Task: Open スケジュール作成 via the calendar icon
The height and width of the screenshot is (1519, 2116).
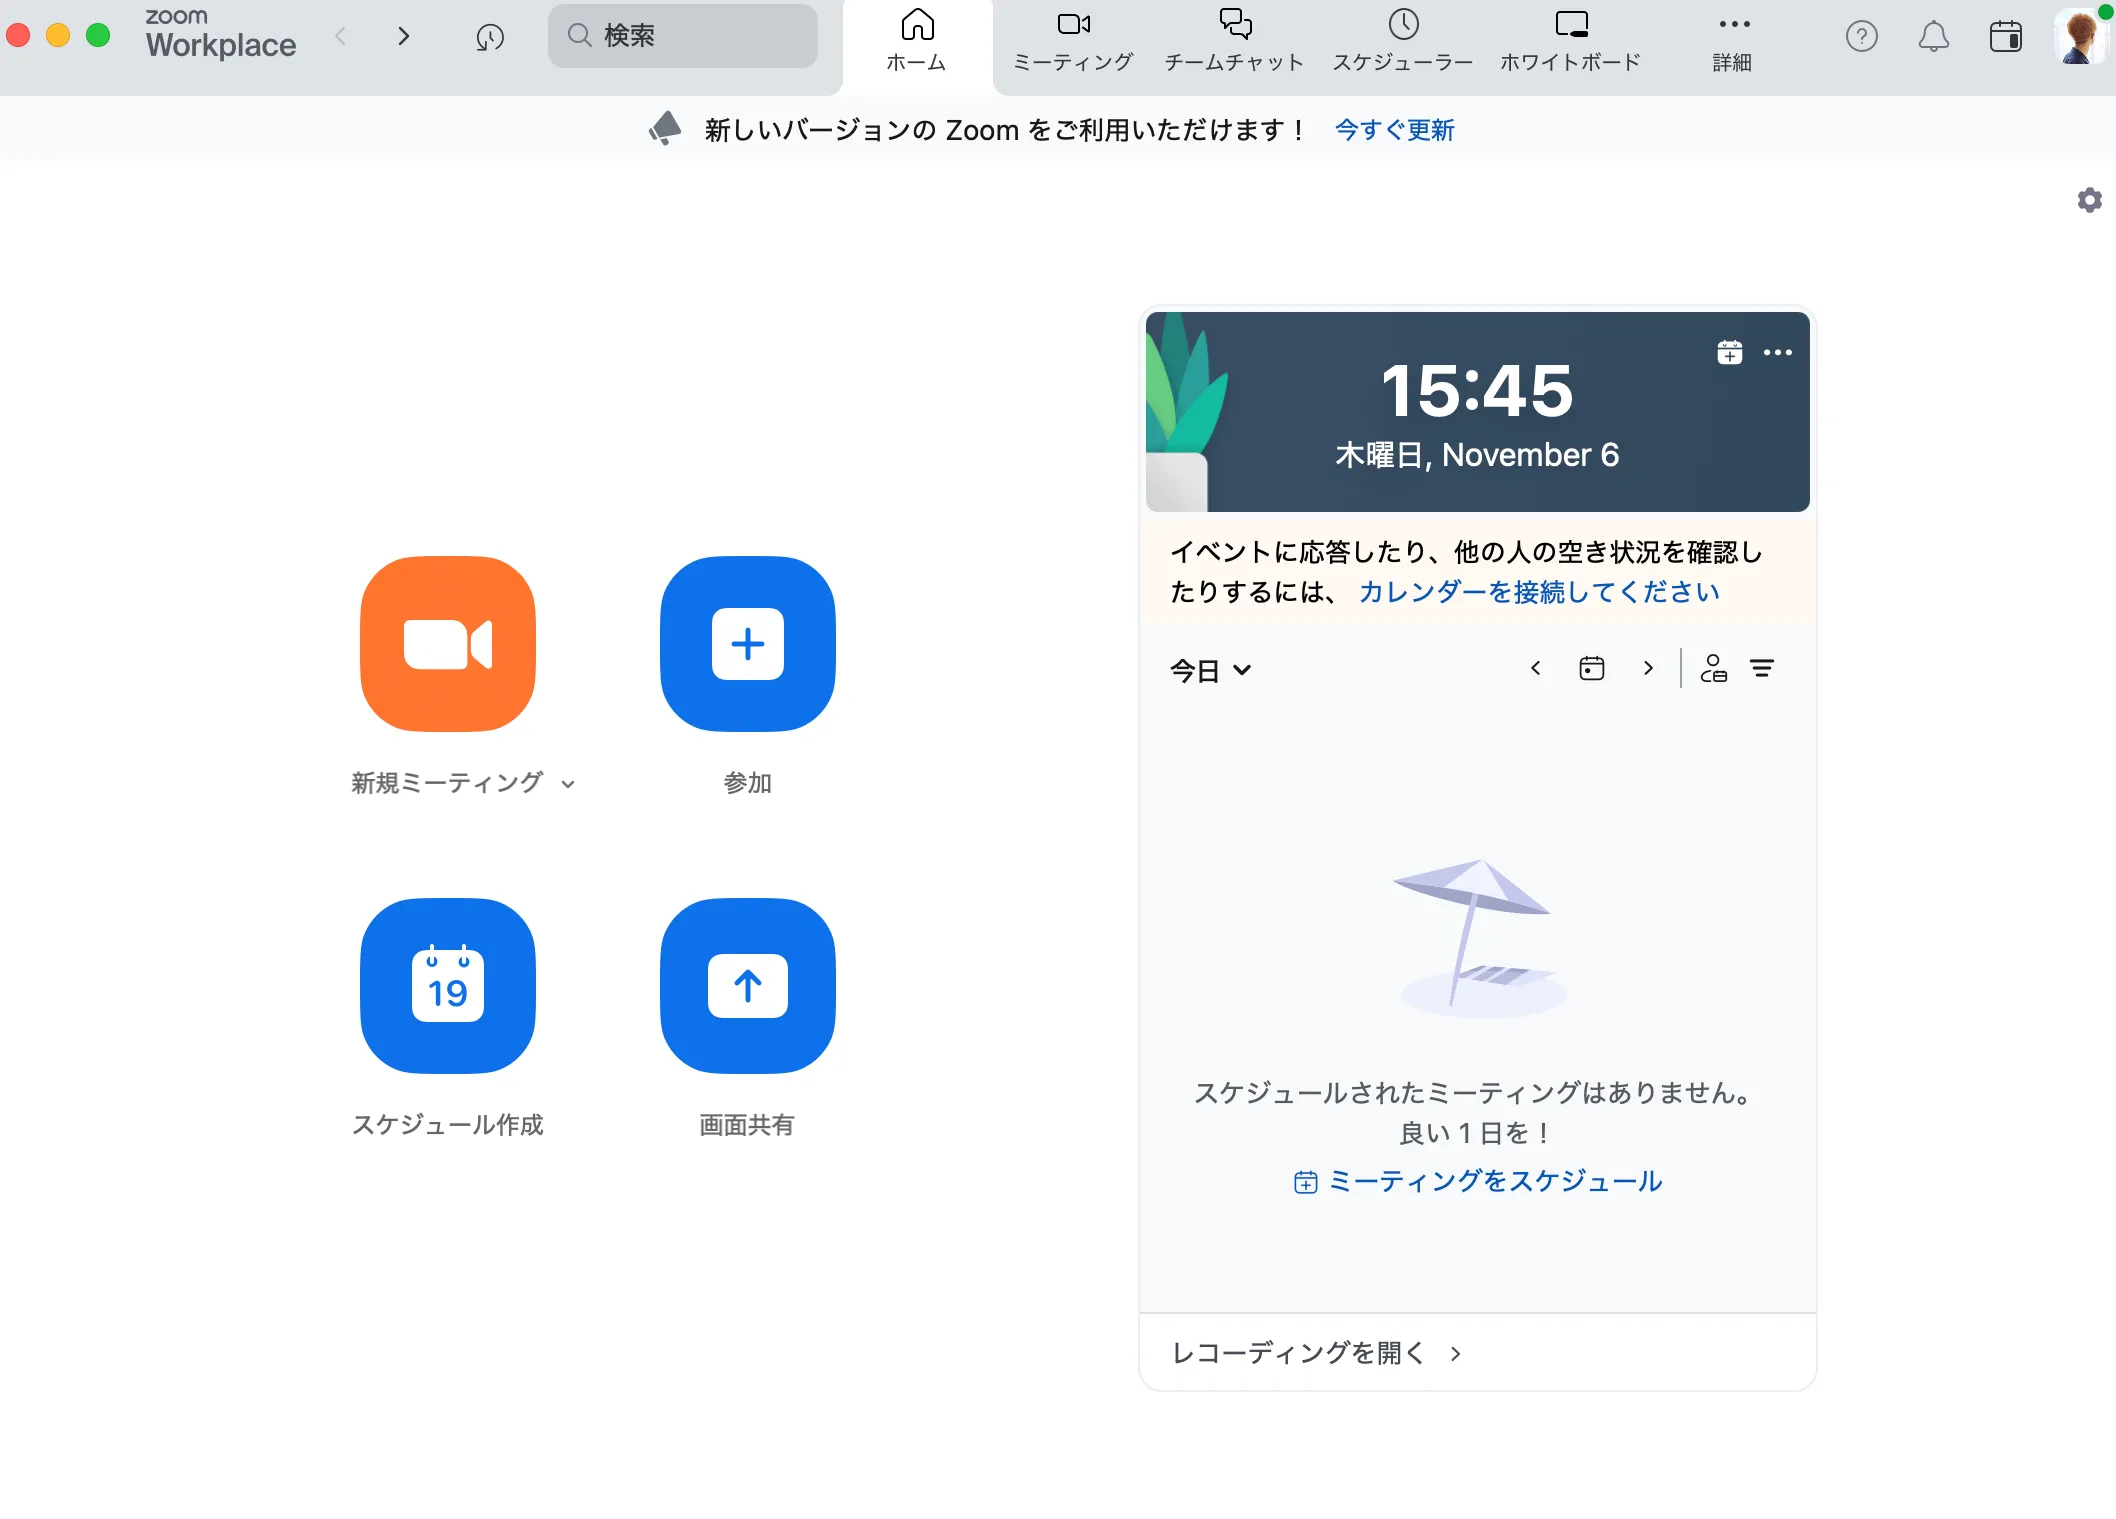Action: (447, 986)
